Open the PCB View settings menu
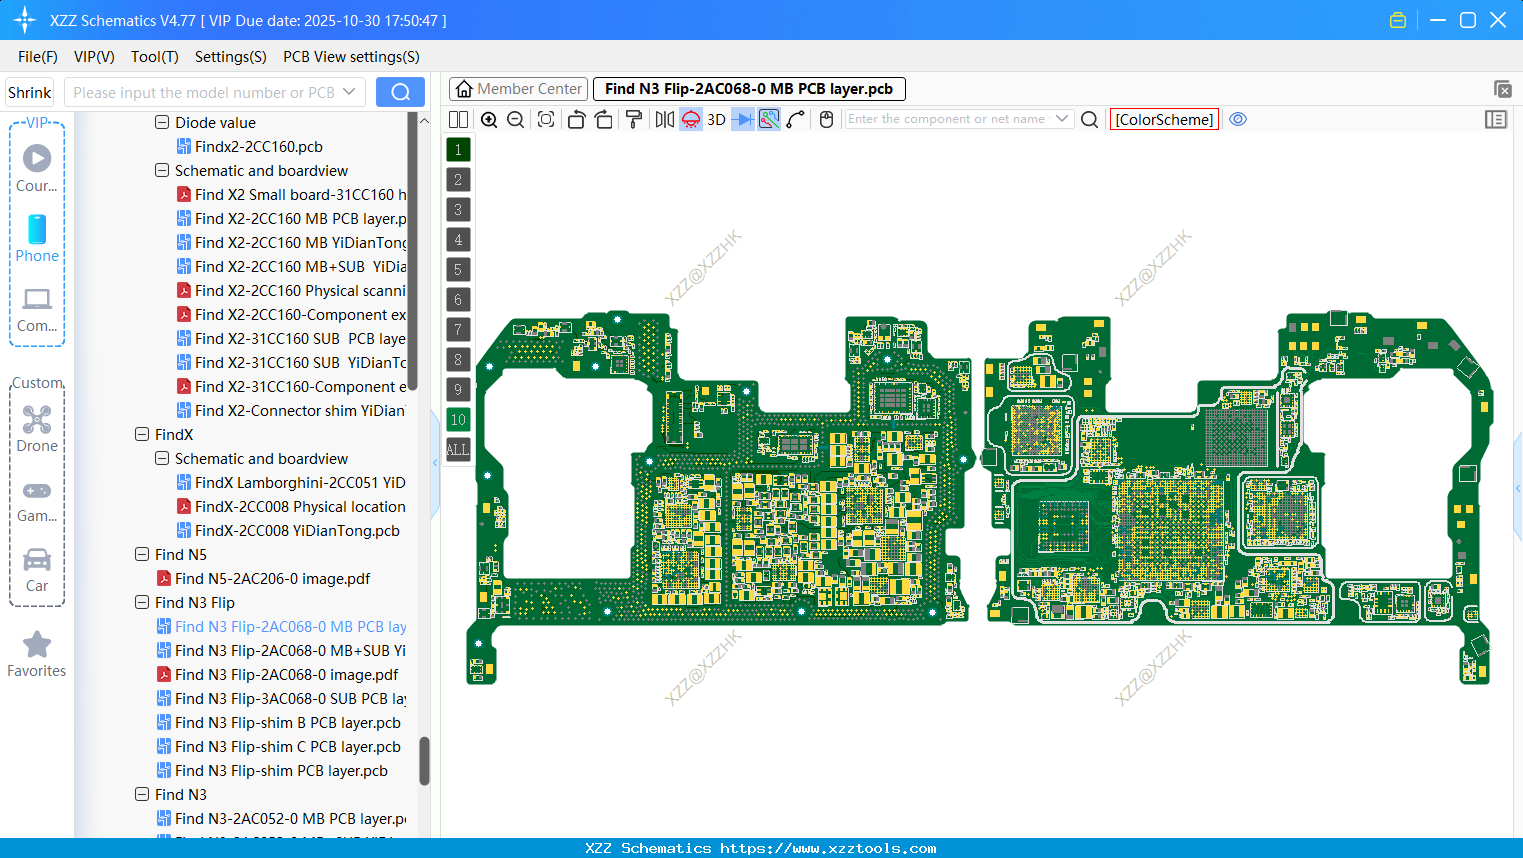This screenshot has height=858, width=1523. click(351, 57)
